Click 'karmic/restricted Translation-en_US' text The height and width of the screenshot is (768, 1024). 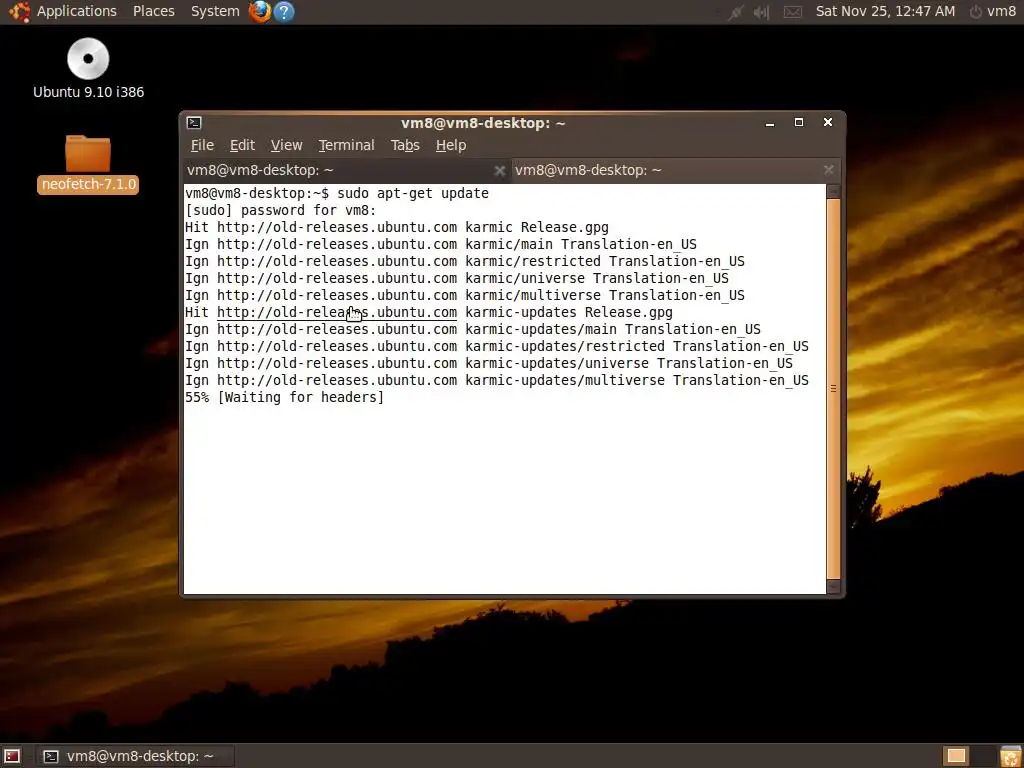605,261
